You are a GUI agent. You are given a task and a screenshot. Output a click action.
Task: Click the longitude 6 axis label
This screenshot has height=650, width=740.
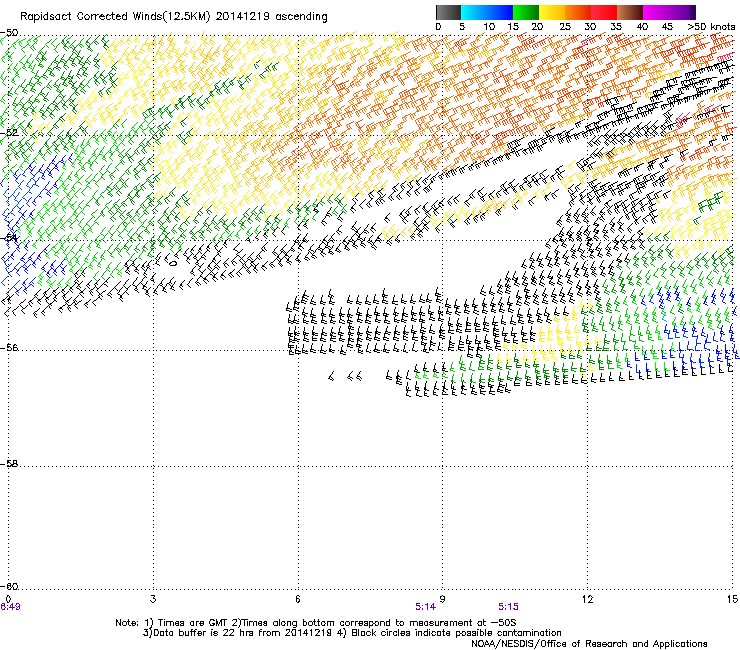pos(298,599)
